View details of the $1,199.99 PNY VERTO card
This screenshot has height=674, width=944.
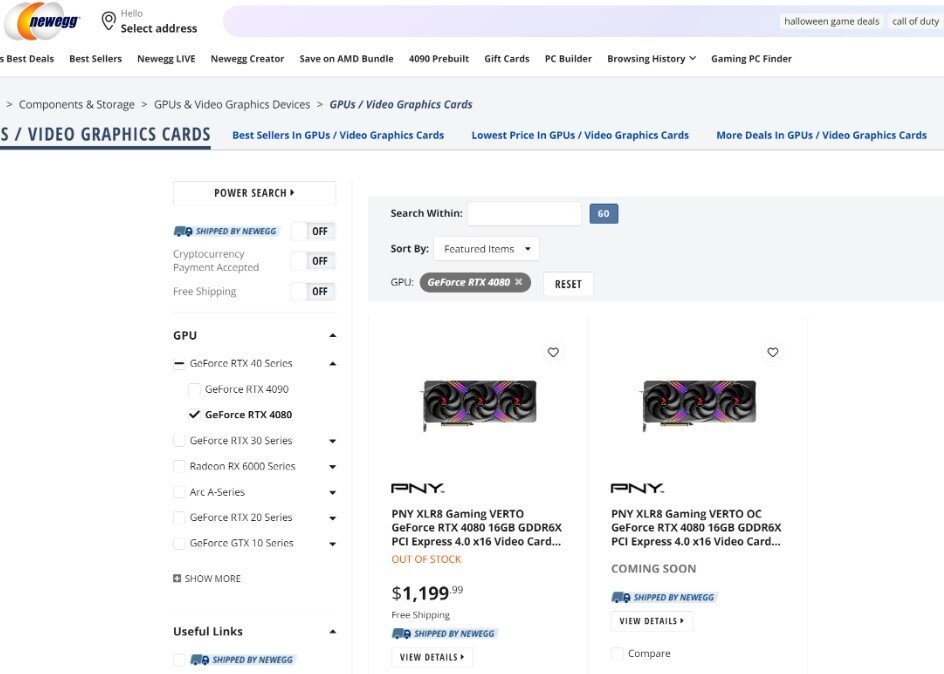click(432, 657)
